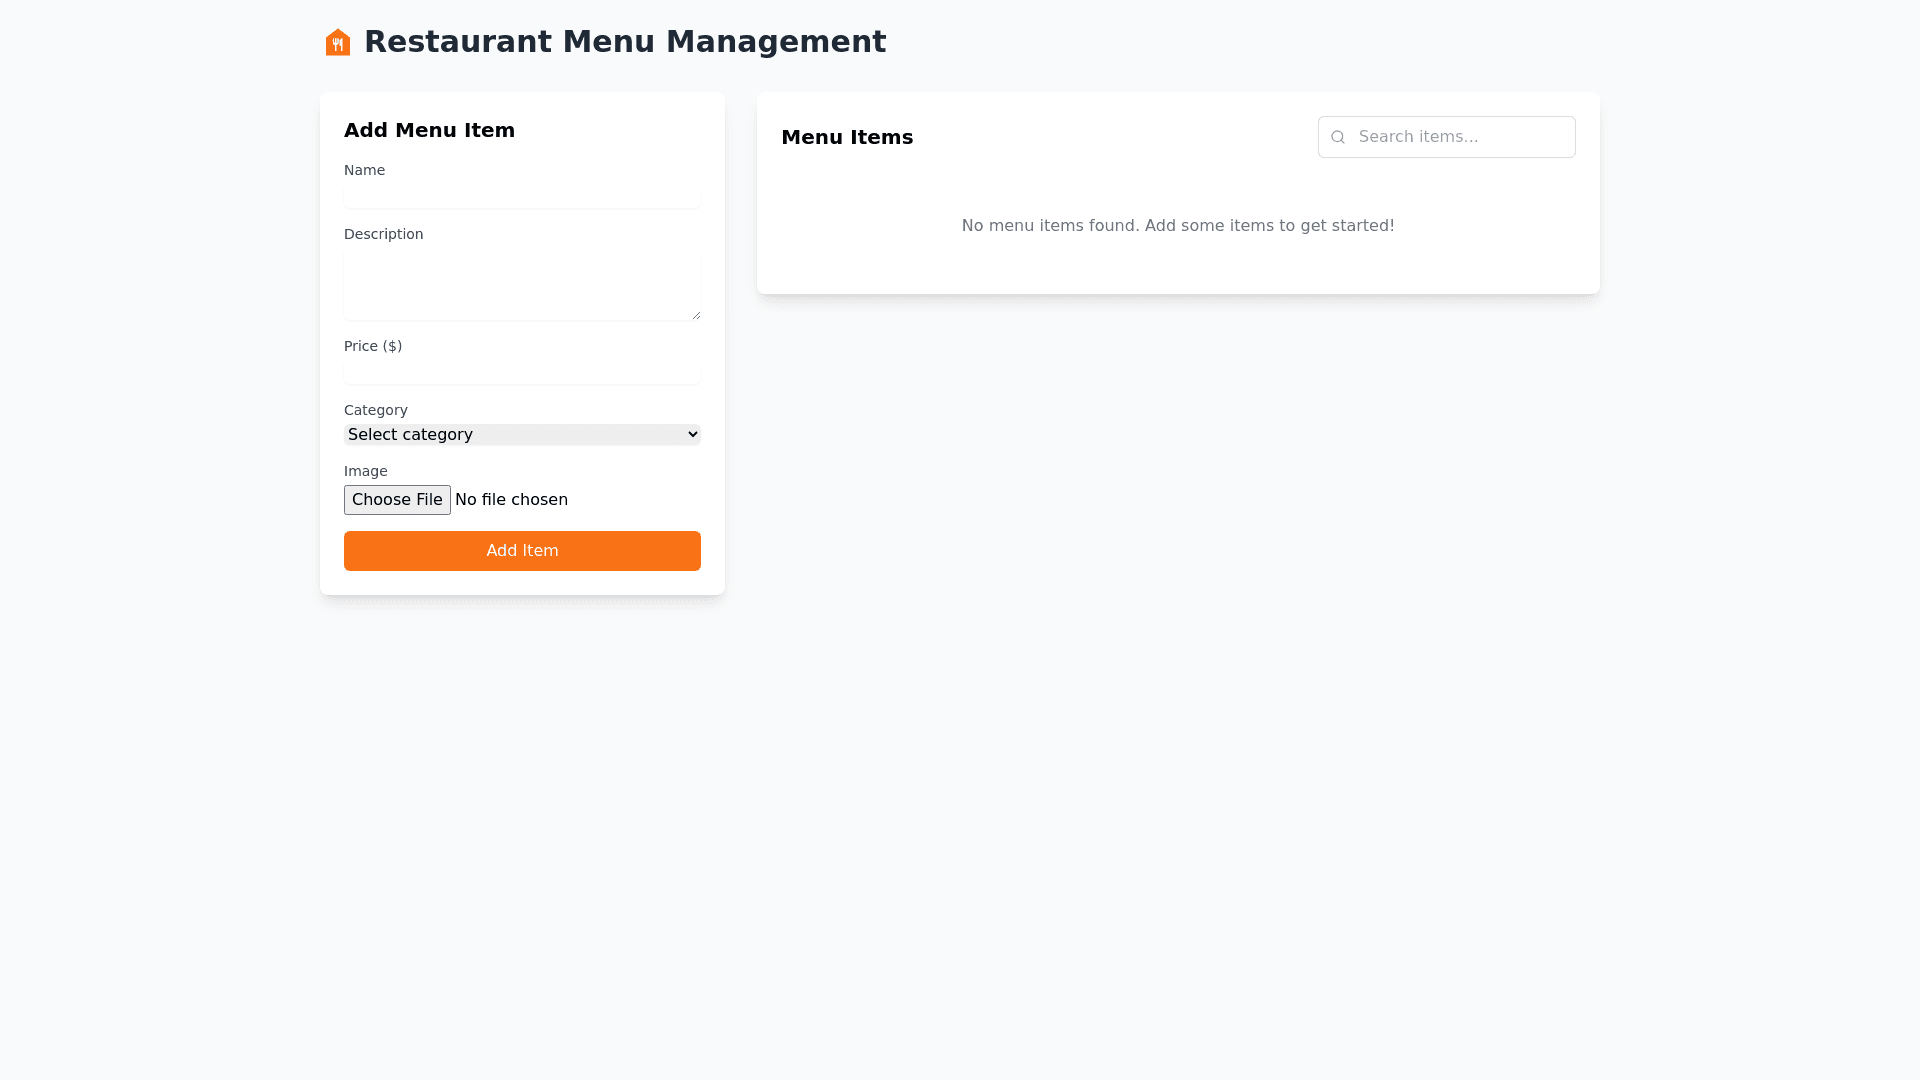1920x1080 pixels.
Task: Click the magnifier icon in search box
Action: 1338,137
